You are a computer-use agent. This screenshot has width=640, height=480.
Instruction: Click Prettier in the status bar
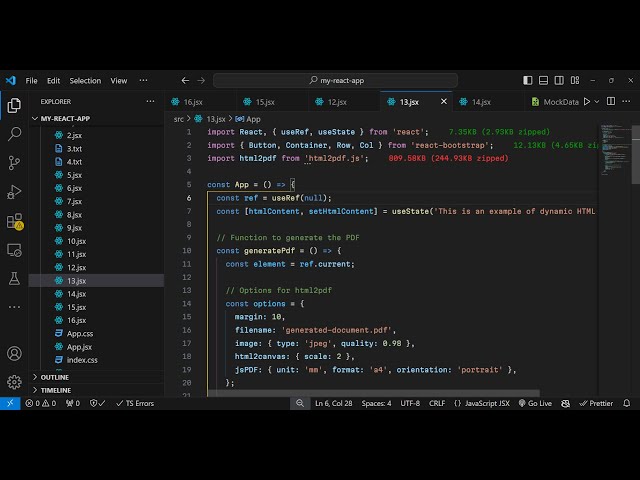(x=597, y=403)
